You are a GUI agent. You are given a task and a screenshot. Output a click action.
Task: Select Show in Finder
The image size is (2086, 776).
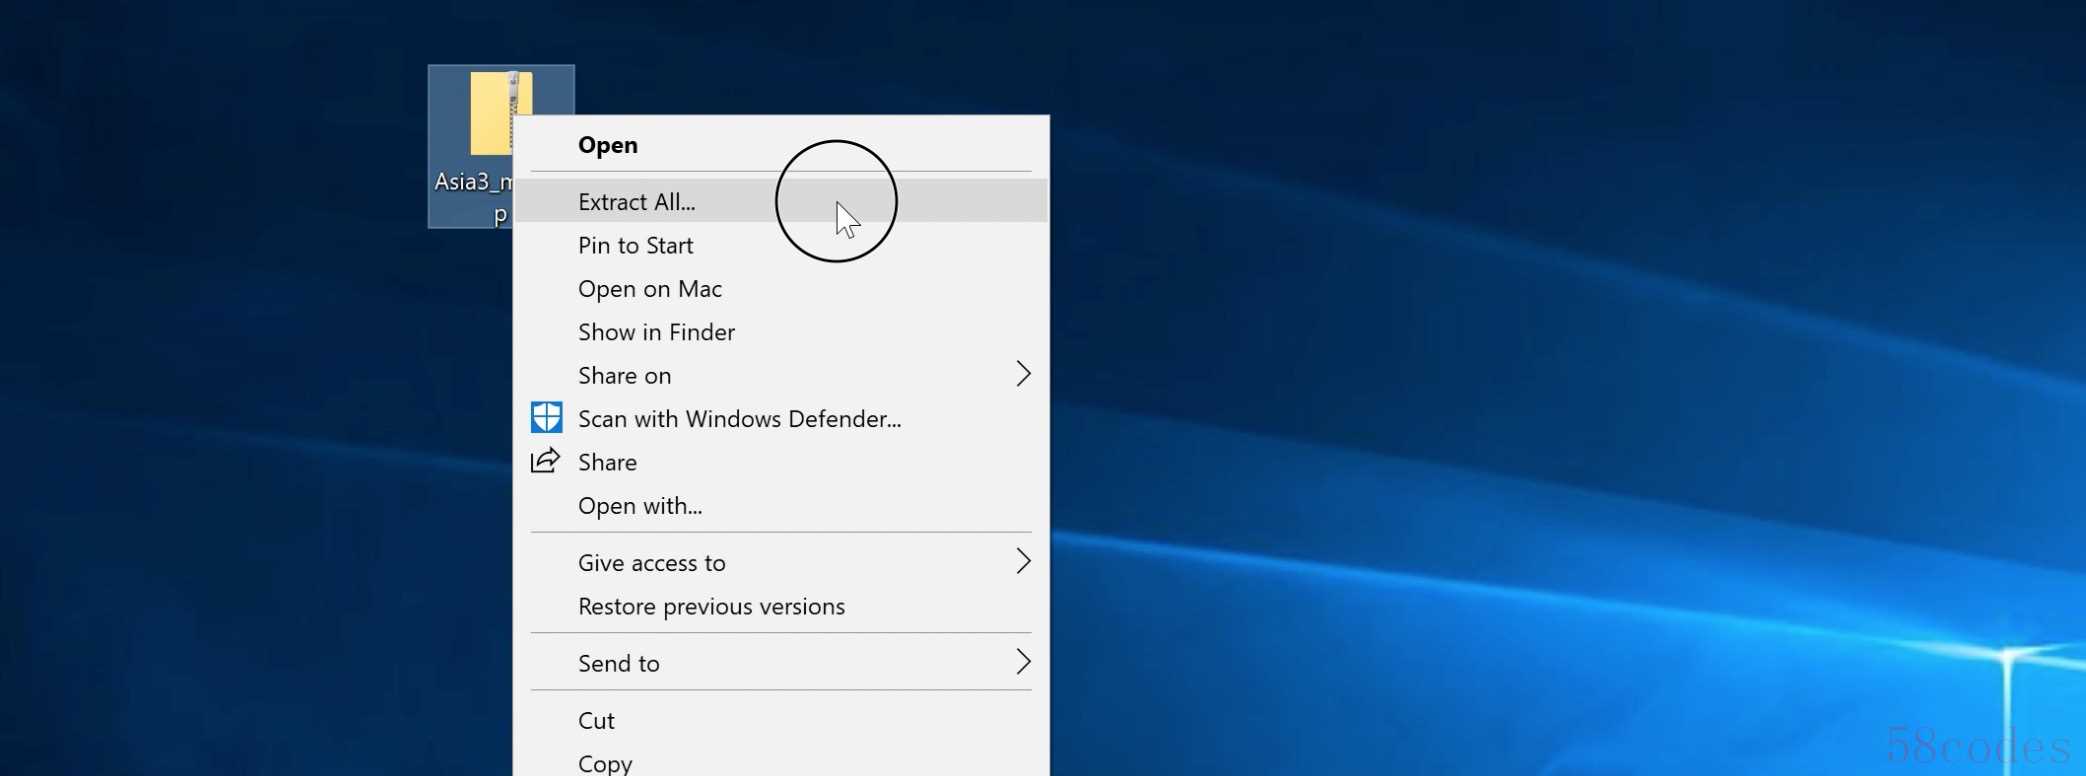tap(656, 332)
